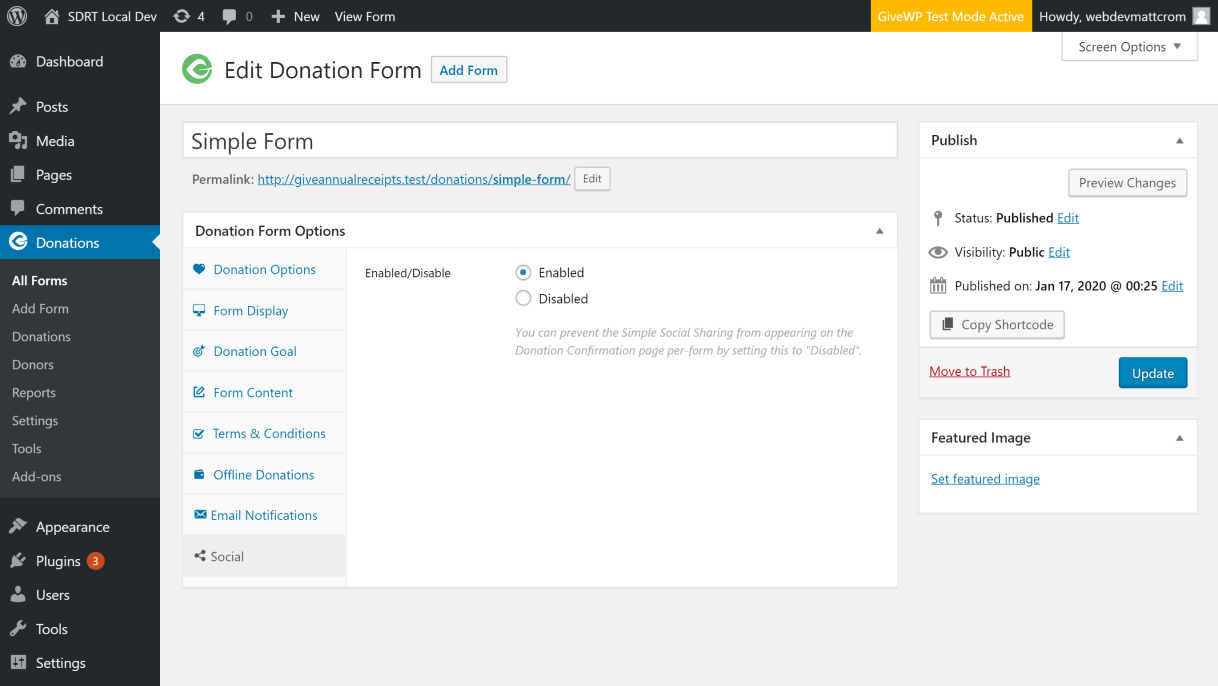Viewport: 1218px width, 686px height.
Task: Click the user avatar in admin bar
Action: [x=1201, y=16]
